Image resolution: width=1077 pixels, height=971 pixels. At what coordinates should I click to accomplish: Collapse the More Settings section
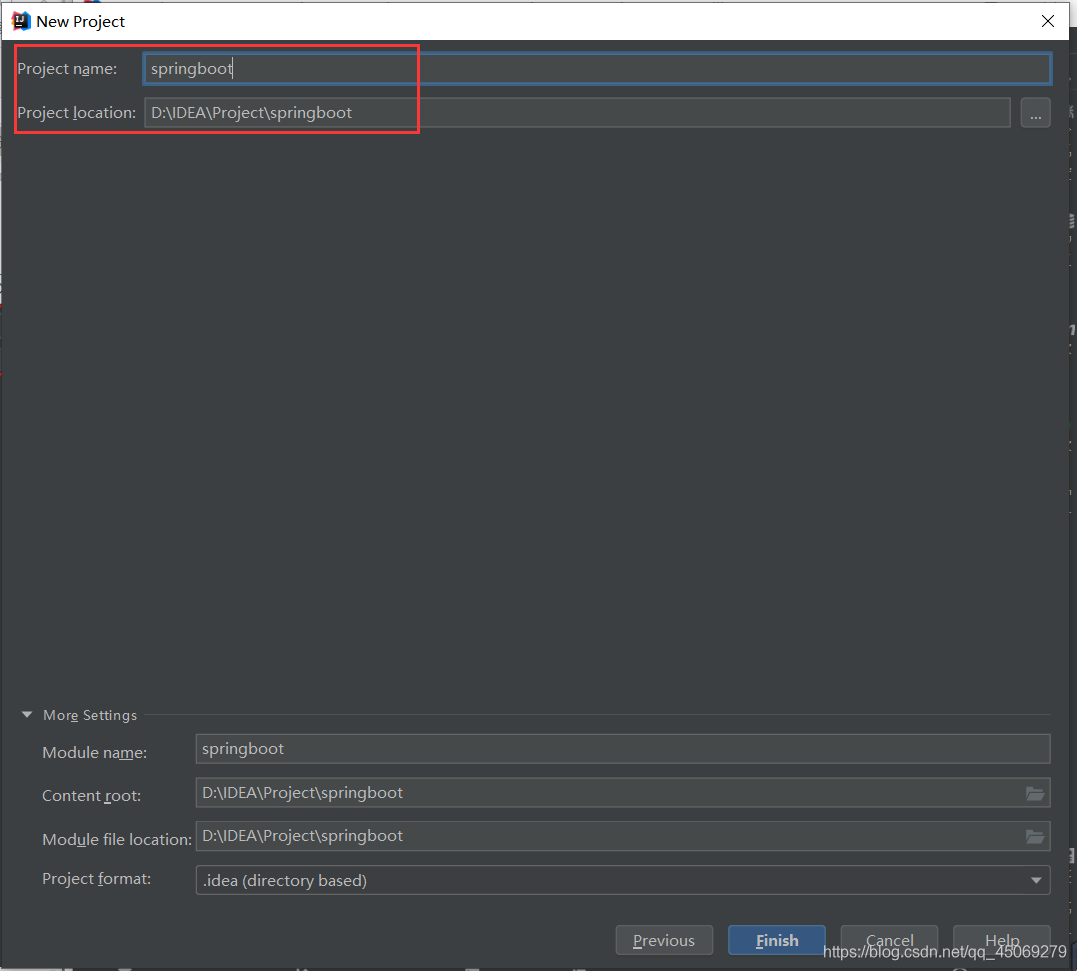pyautogui.click(x=27, y=715)
